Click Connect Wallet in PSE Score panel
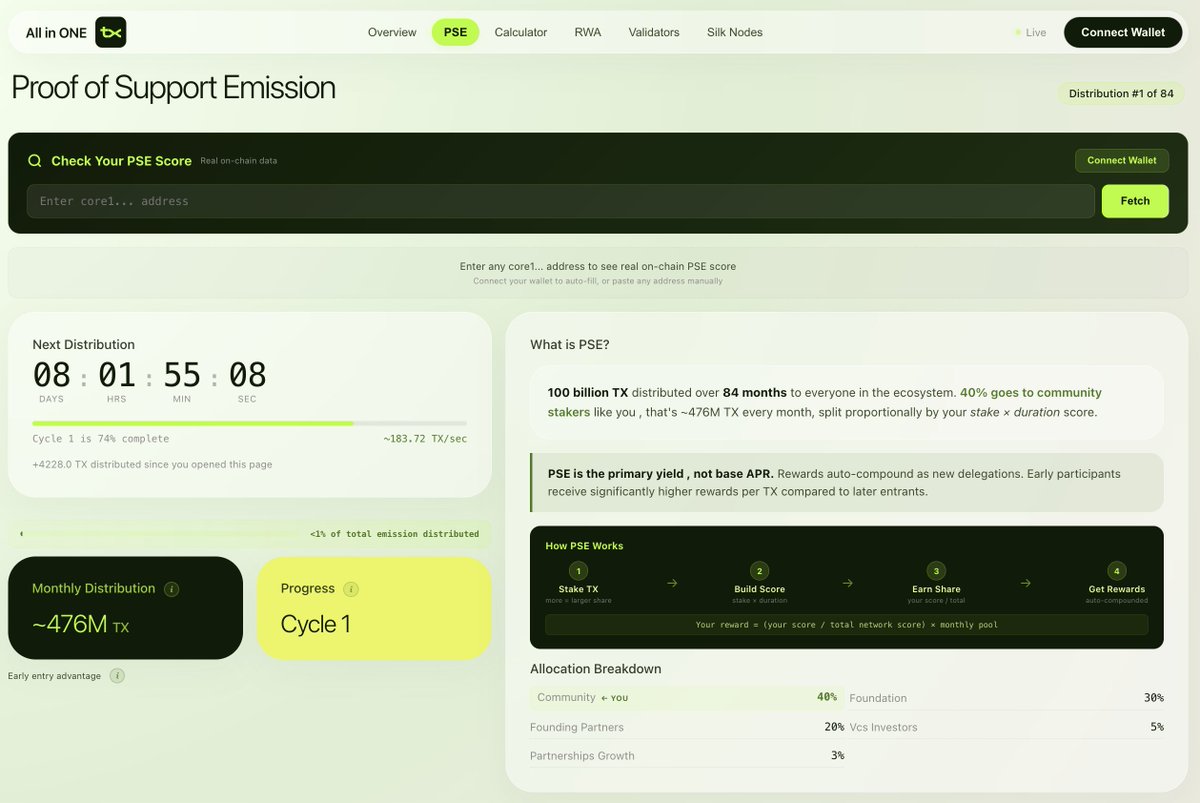Image resolution: width=1200 pixels, height=803 pixels. (x=1122, y=160)
